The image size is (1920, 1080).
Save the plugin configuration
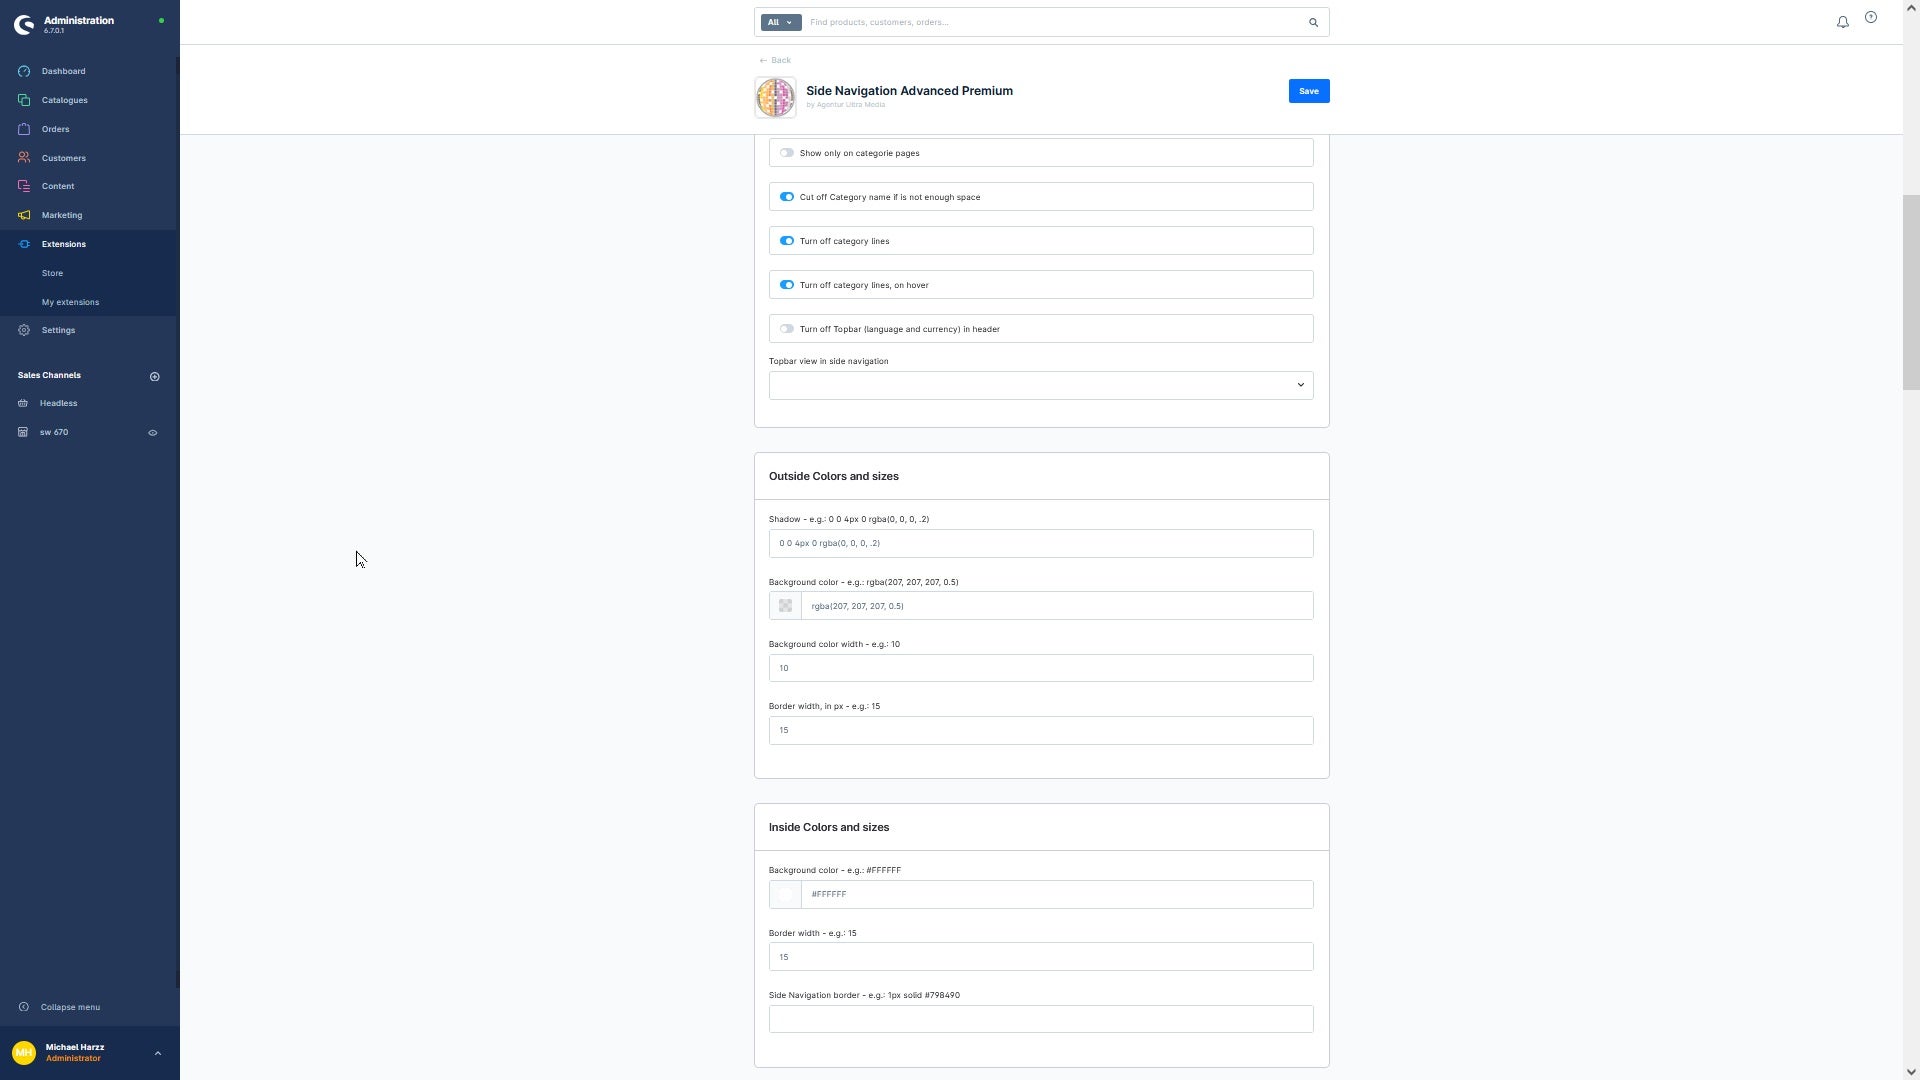coord(1308,91)
